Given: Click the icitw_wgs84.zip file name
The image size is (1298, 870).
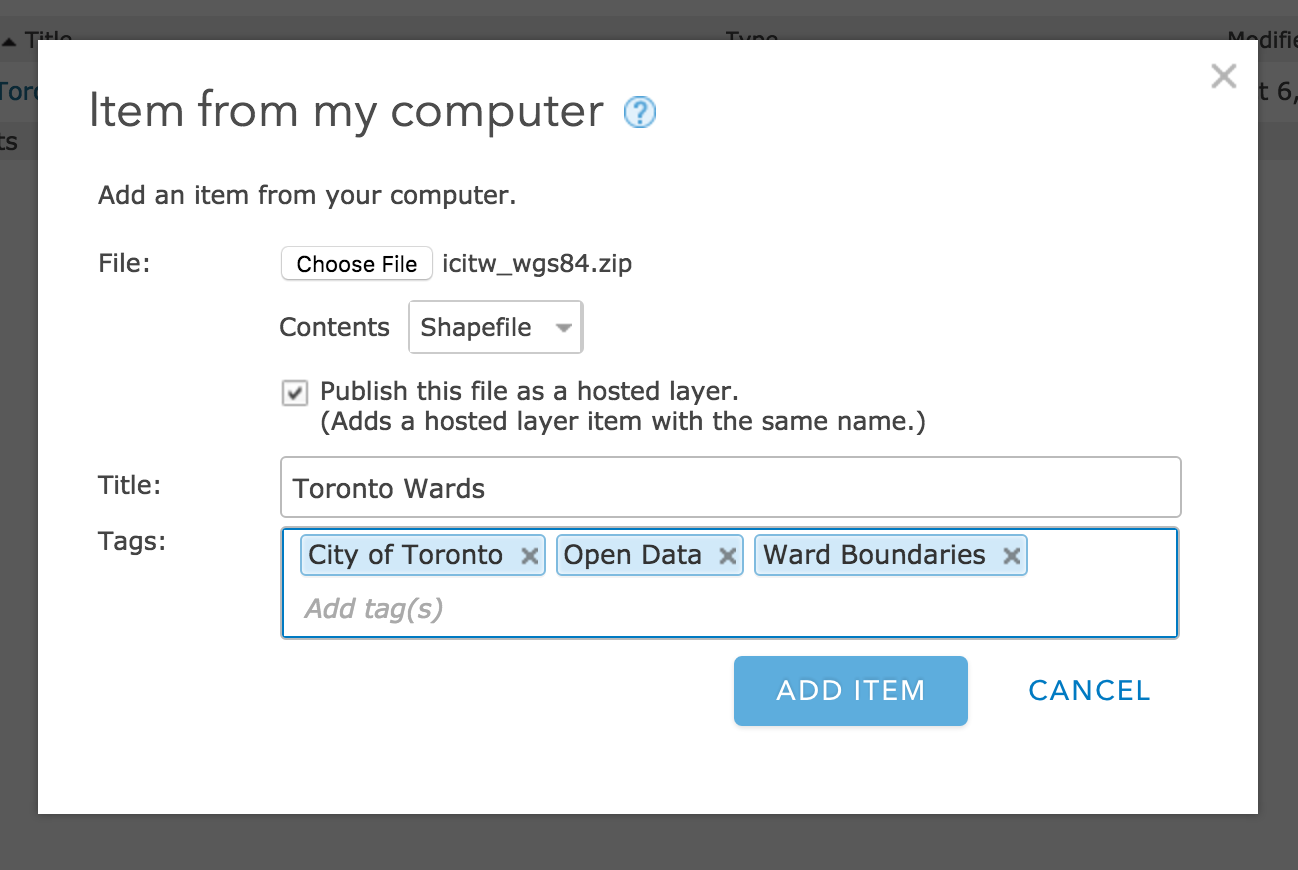Looking at the screenshot, I should pyautogui.click(x=537, y=264).
